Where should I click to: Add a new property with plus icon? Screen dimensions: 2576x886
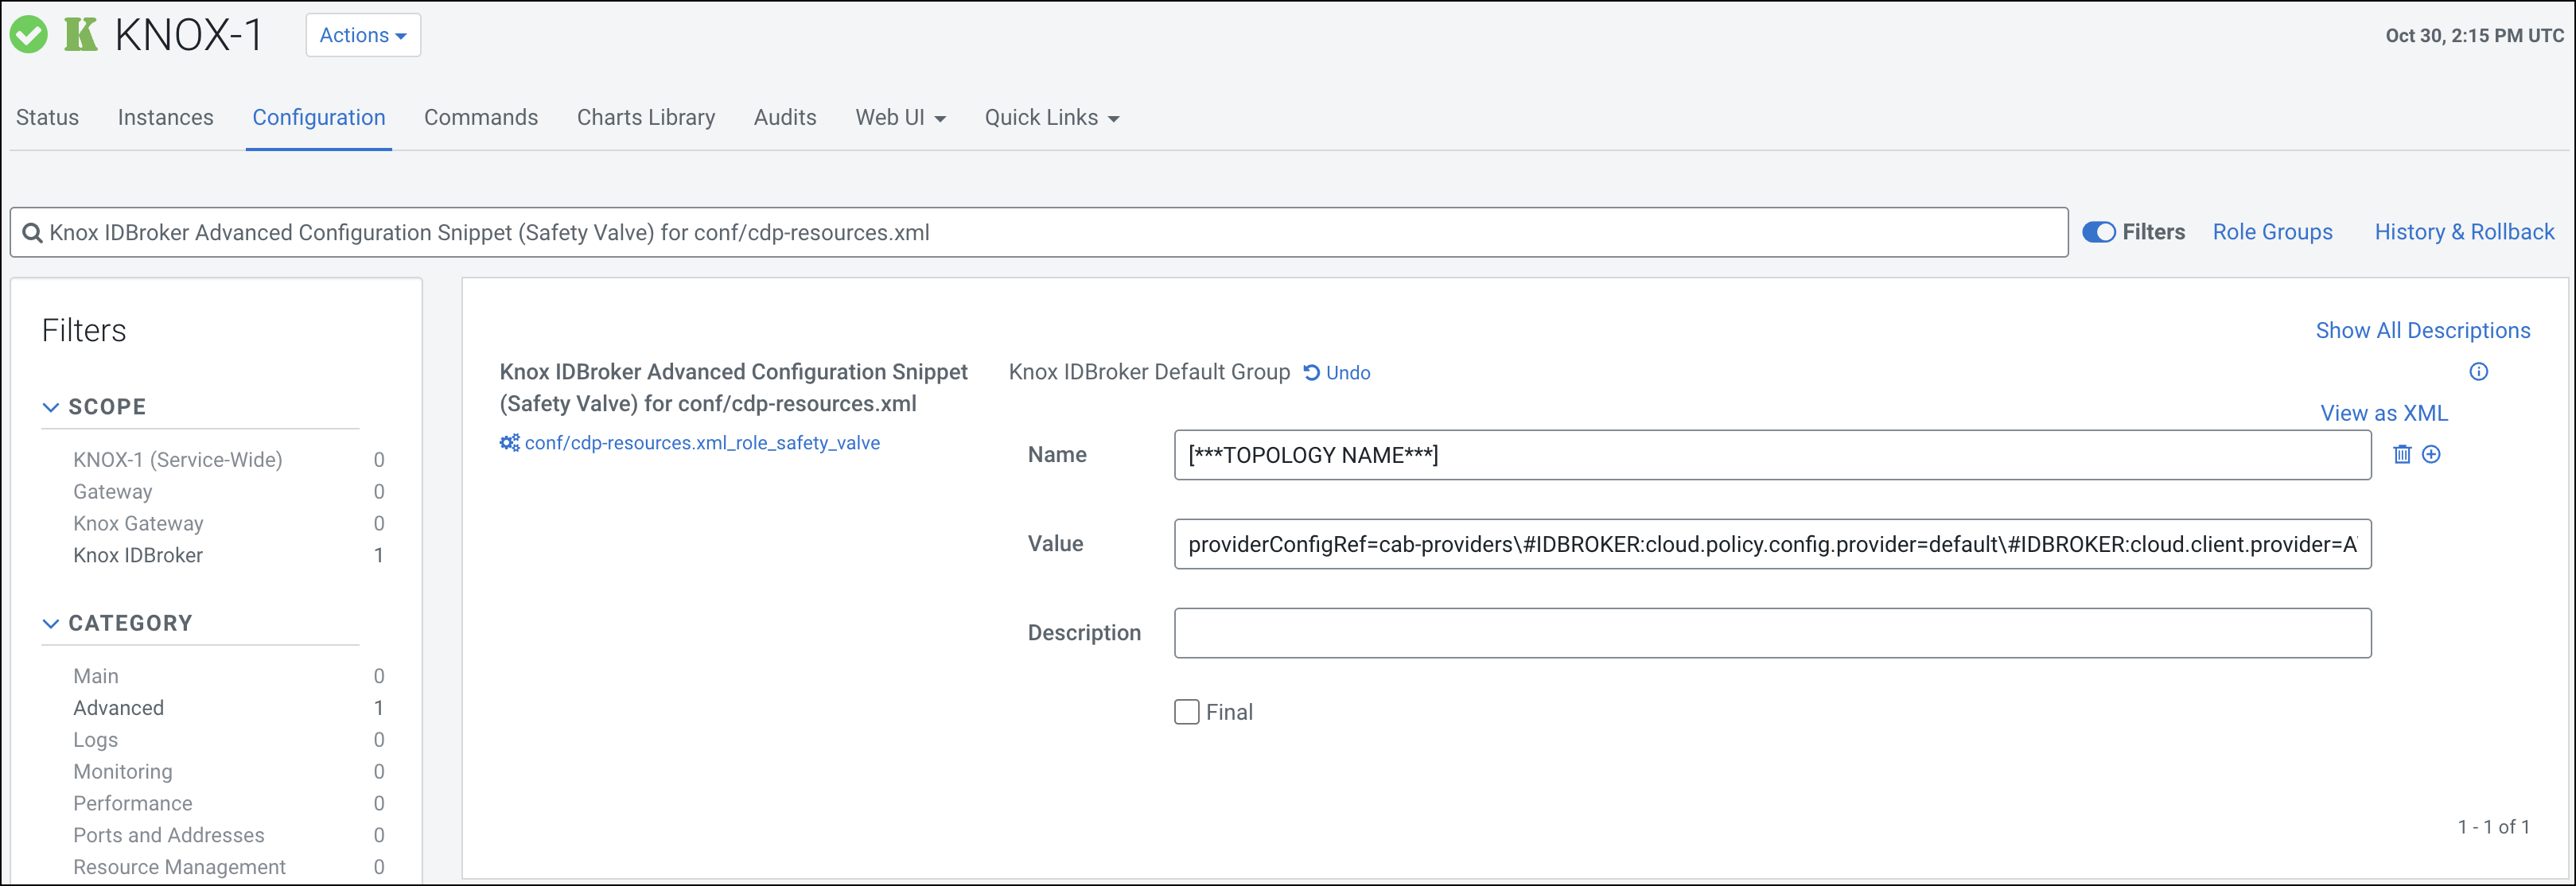(2431, 455)
